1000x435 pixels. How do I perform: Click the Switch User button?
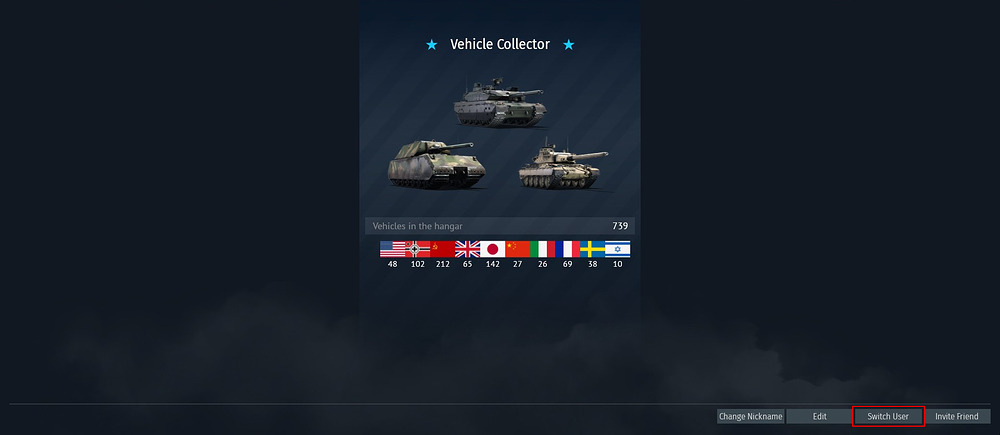pyautogui.click(x=888, y=417)
